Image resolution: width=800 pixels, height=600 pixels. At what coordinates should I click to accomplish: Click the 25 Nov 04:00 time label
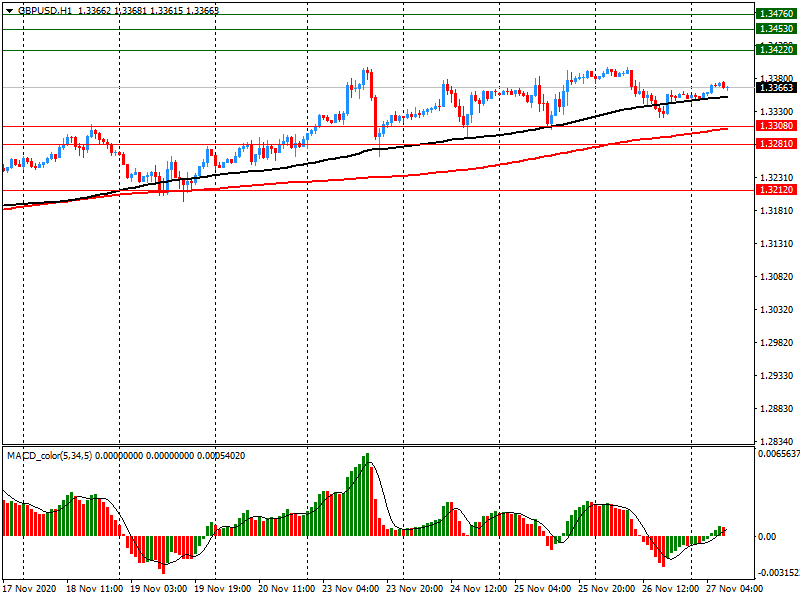tap(542, 589)
